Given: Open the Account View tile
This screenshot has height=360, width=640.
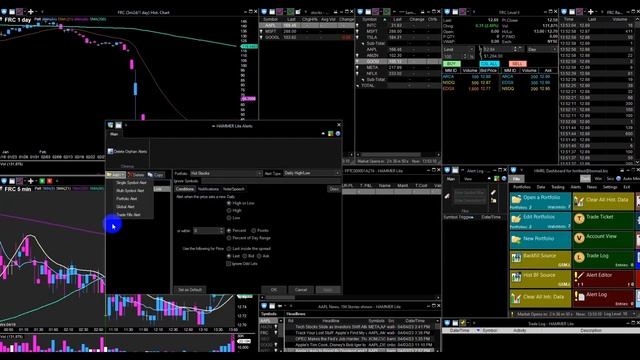Looking at the screenshot, I should pyautogui.click(x=603, y=240).
